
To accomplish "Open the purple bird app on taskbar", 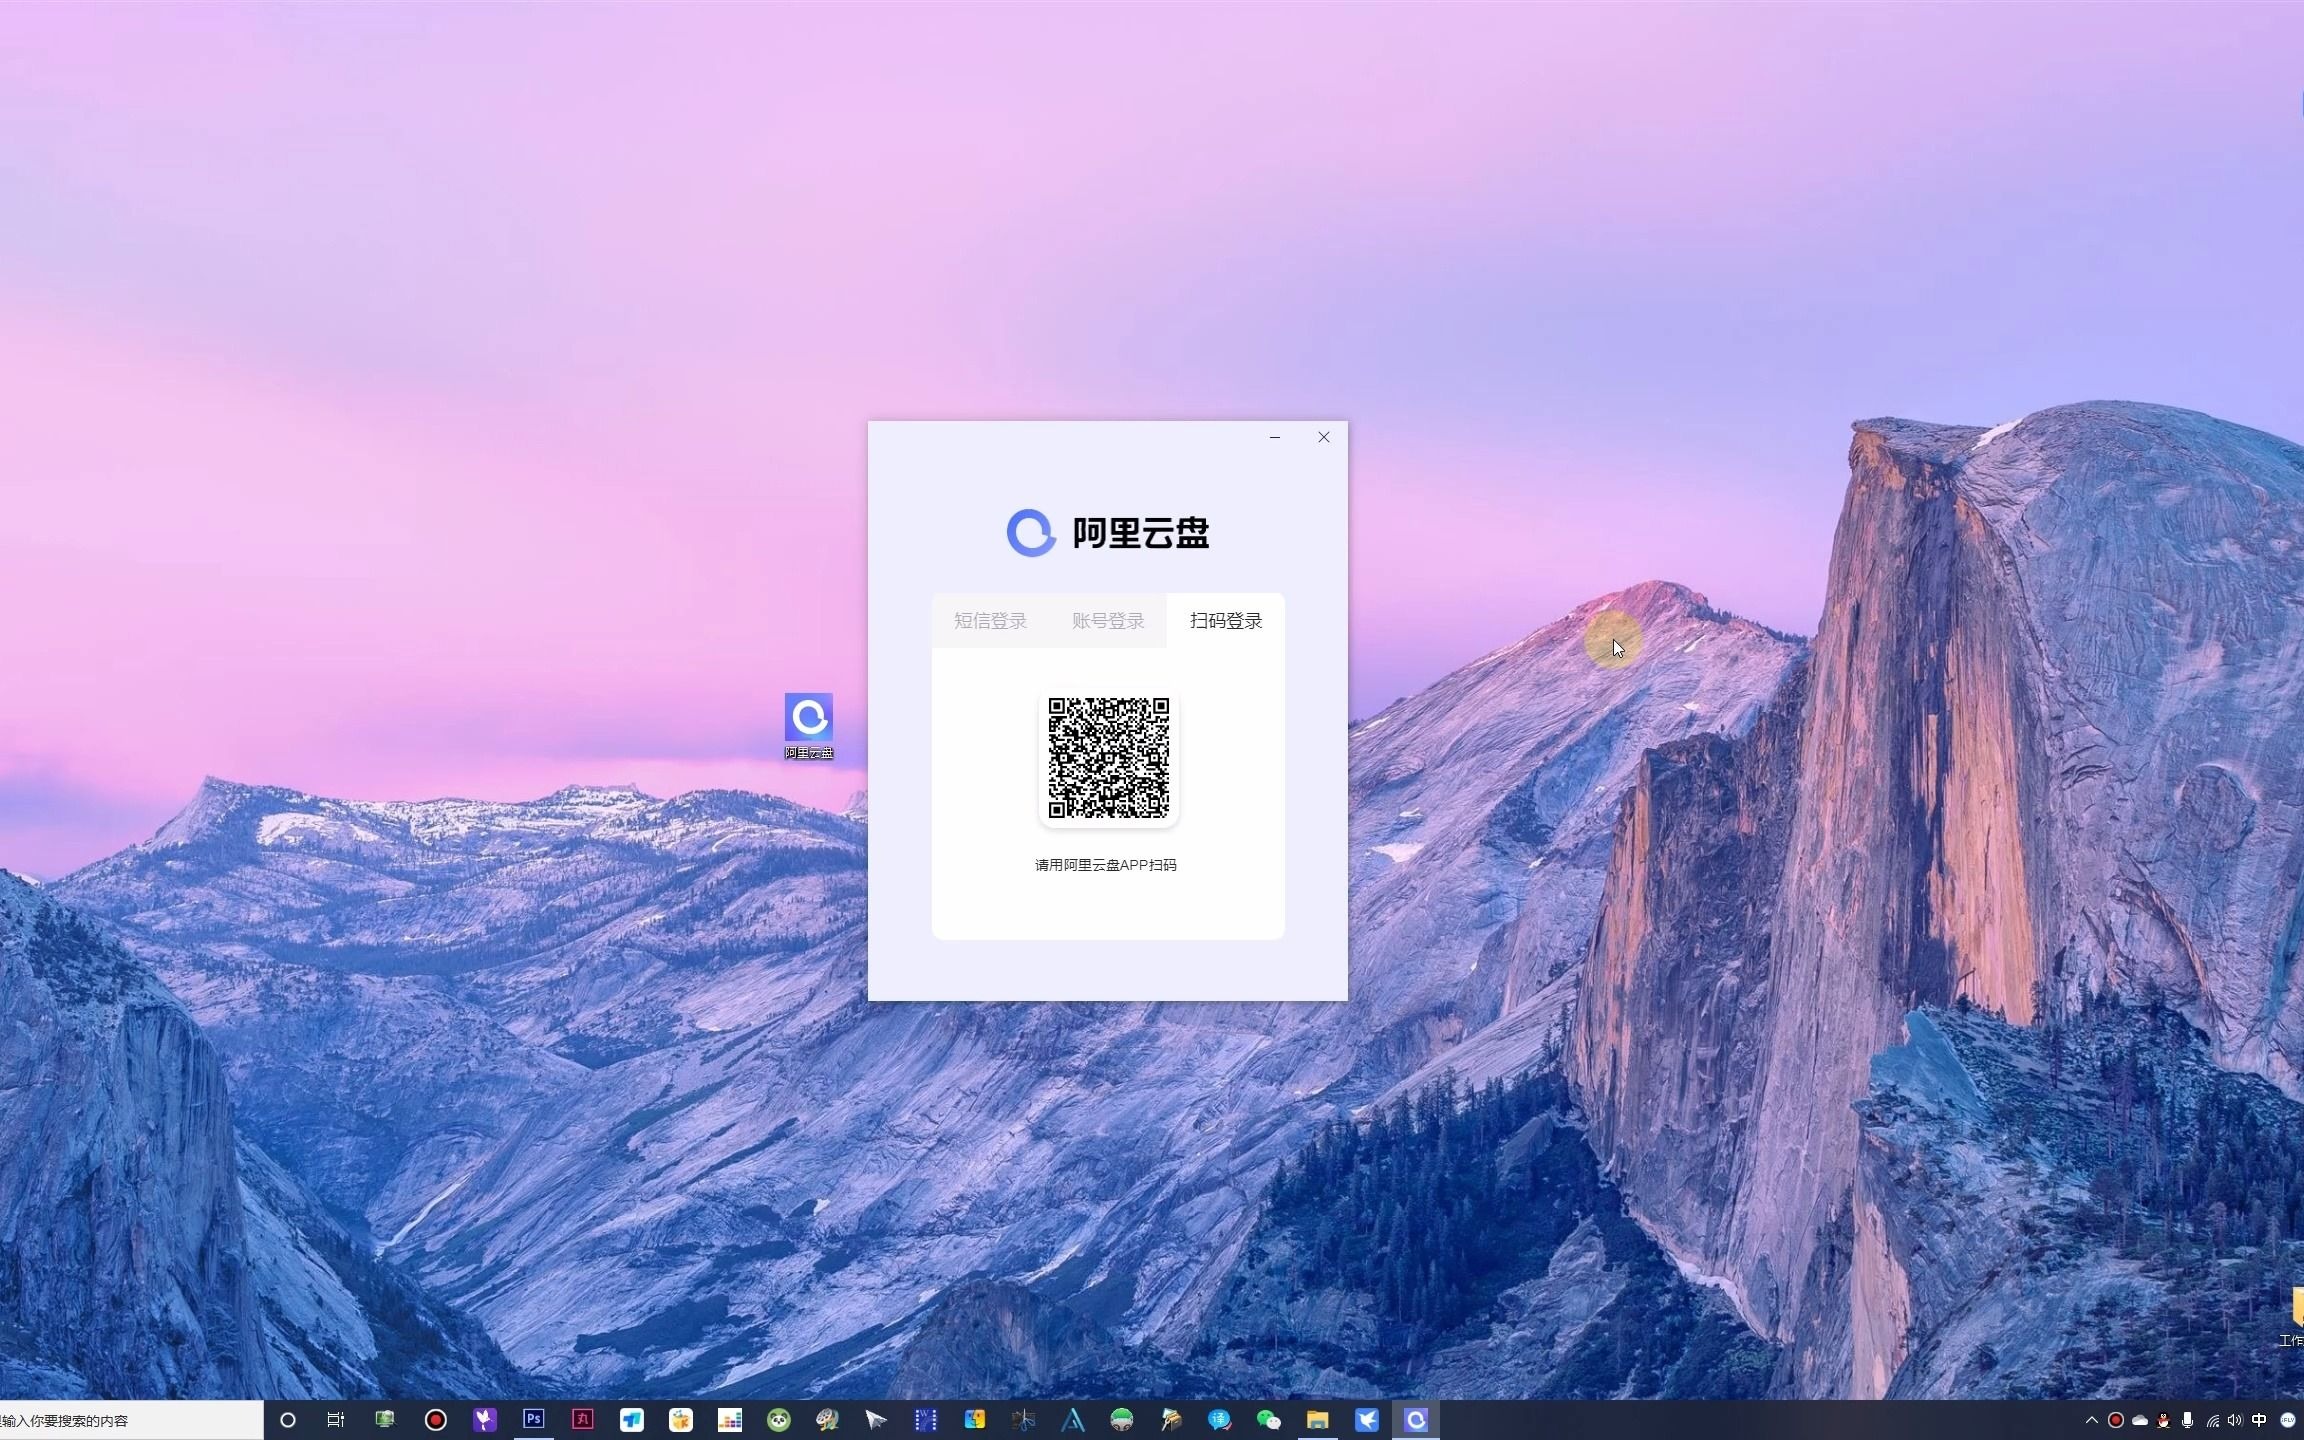I will [484, 1420].
